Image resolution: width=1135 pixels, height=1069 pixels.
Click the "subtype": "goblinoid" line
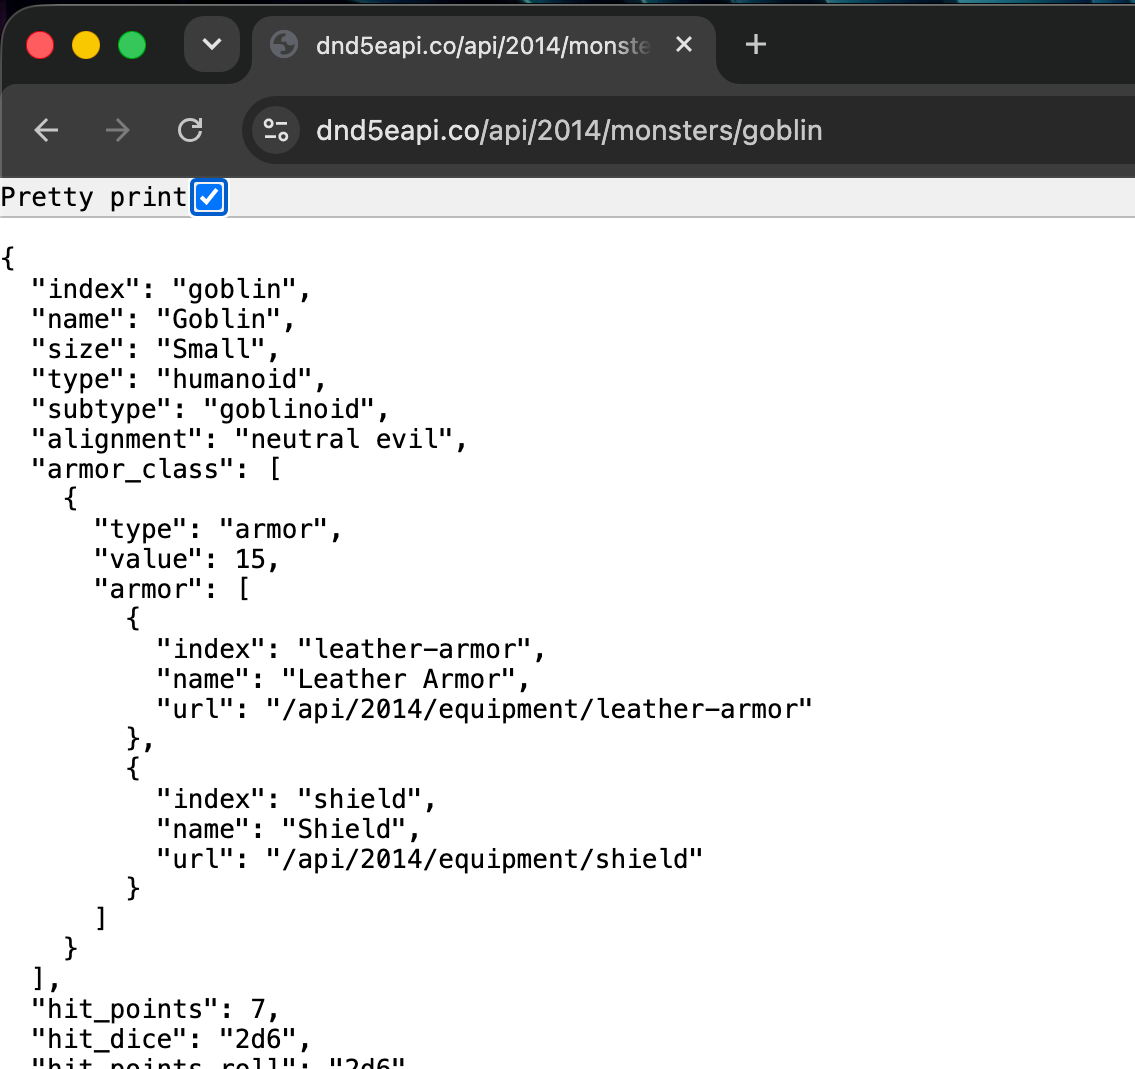point(210,410)
